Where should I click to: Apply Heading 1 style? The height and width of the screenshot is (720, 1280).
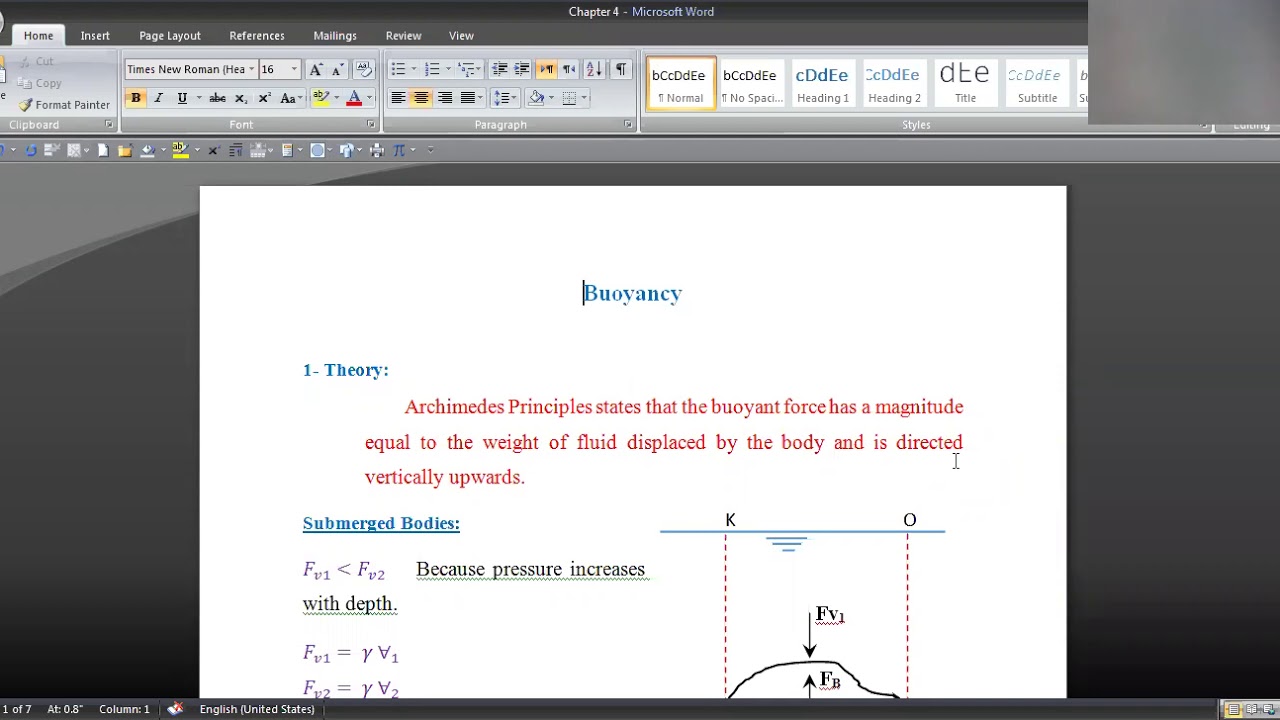pyautogui.click(x=822, y=83)
